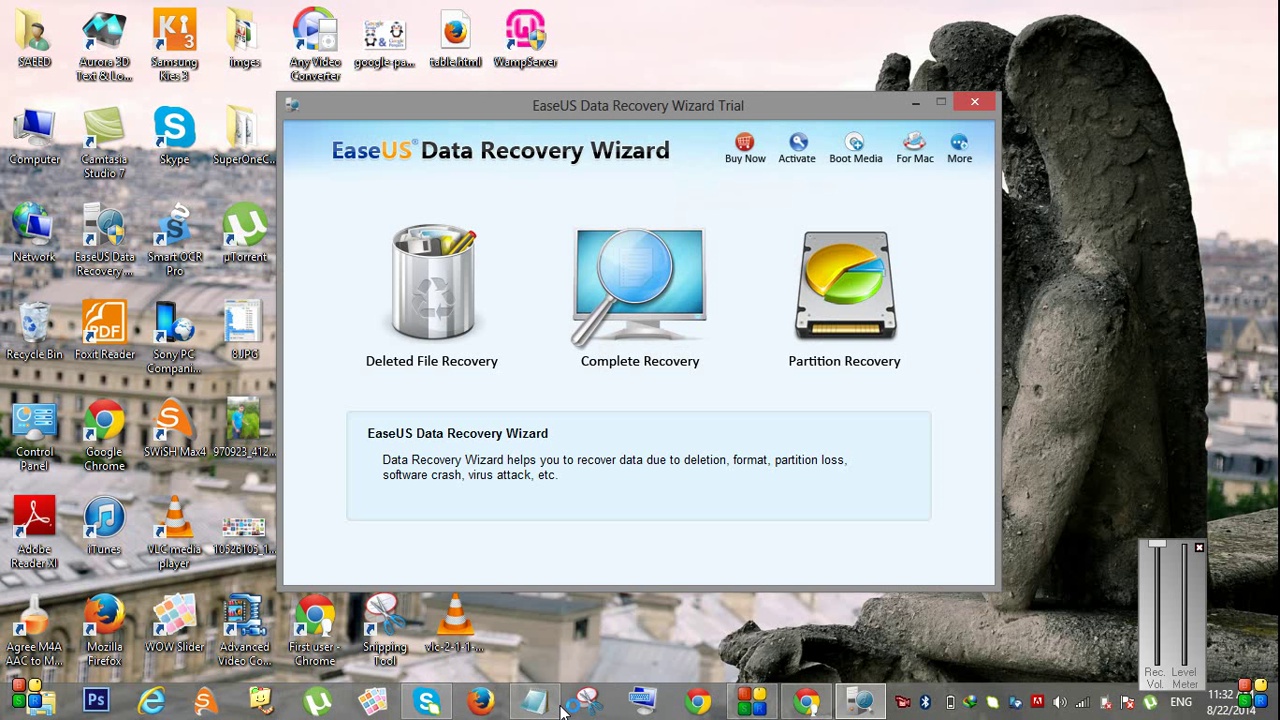This screenshot has width=1280, height=720.
Task: Click µTorrent icon in taskbar
Action: tap(317, 701)
